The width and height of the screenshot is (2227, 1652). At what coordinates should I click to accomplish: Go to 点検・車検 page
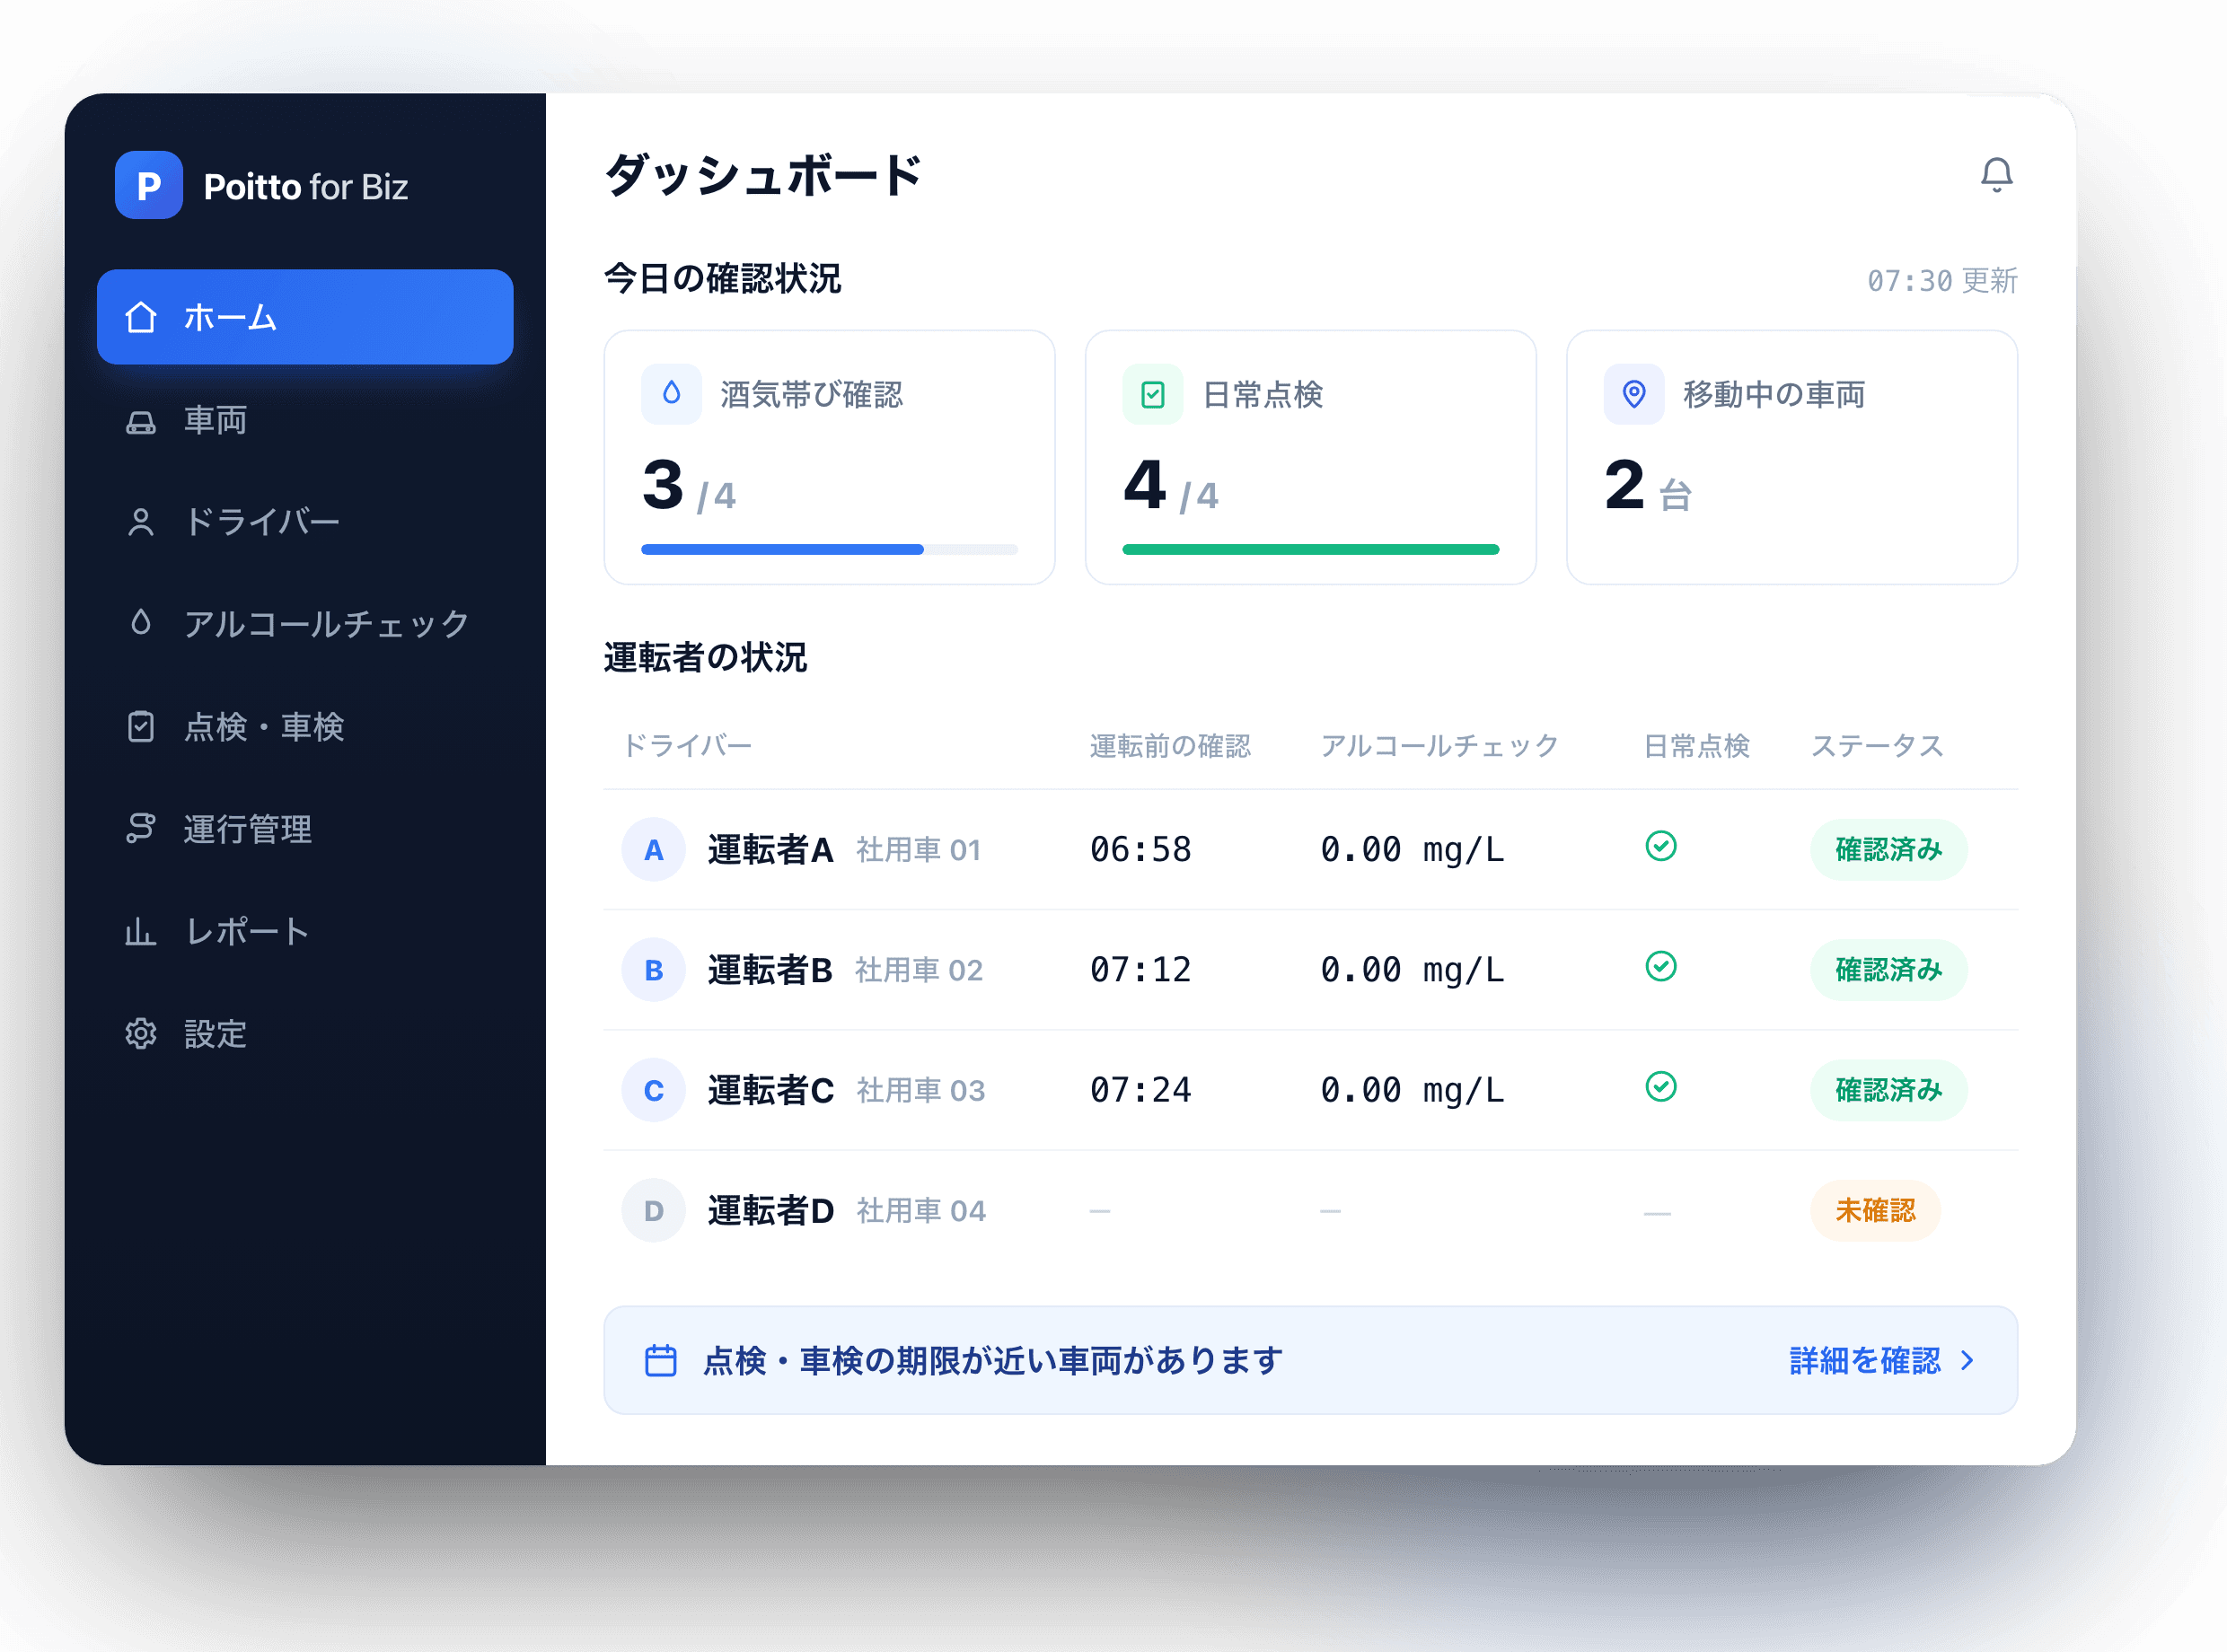[x=305, y=726]
